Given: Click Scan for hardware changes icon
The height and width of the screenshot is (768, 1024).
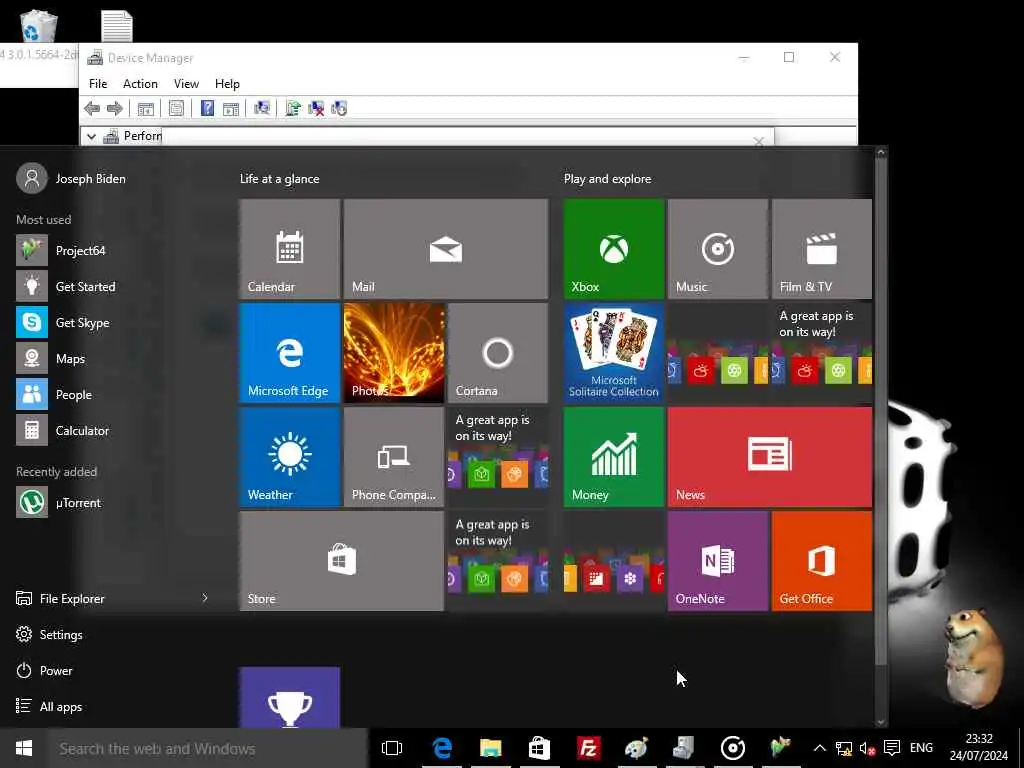Looking at the screenshot, I should coord(262,108).
